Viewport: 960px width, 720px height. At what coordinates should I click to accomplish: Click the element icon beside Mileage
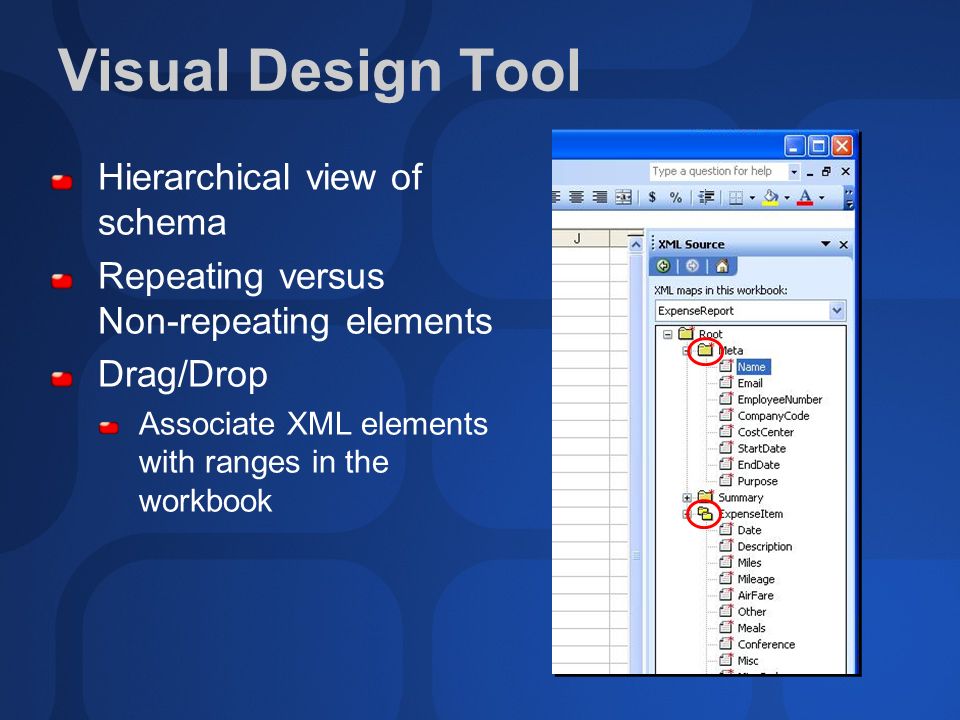tap(726, 578)
